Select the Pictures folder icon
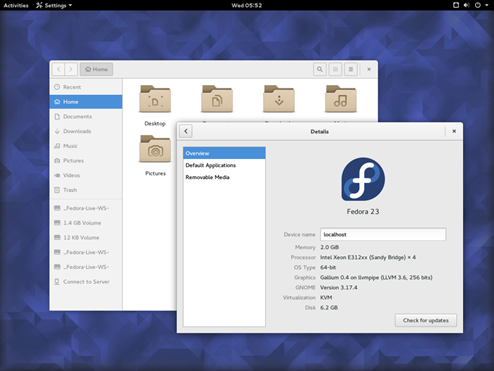Viewport: 494px width, 371px height. coord(155,149)
